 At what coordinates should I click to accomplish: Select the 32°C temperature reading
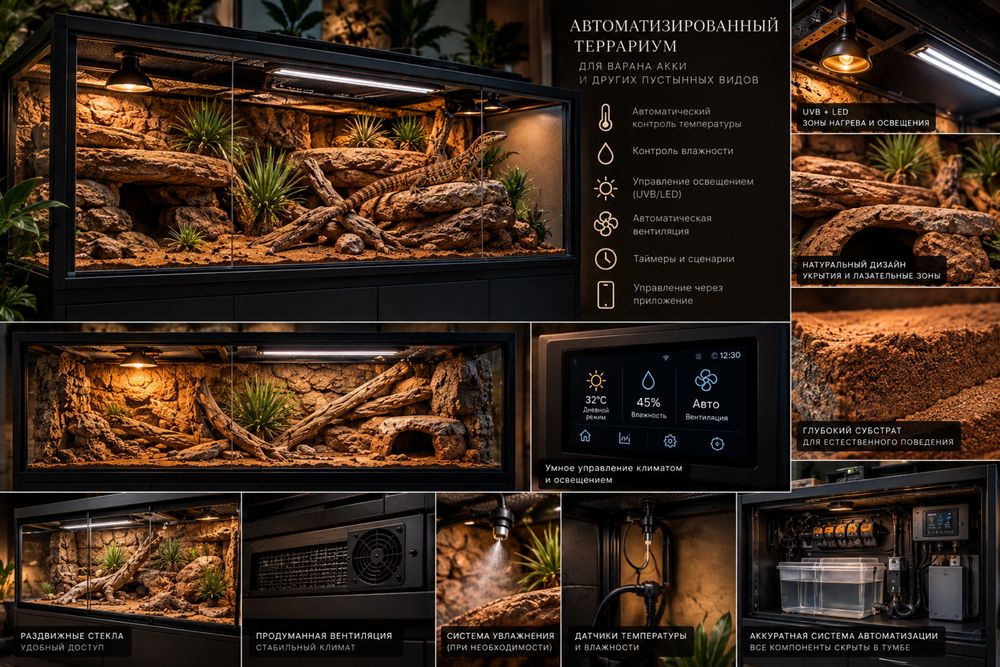596,400
